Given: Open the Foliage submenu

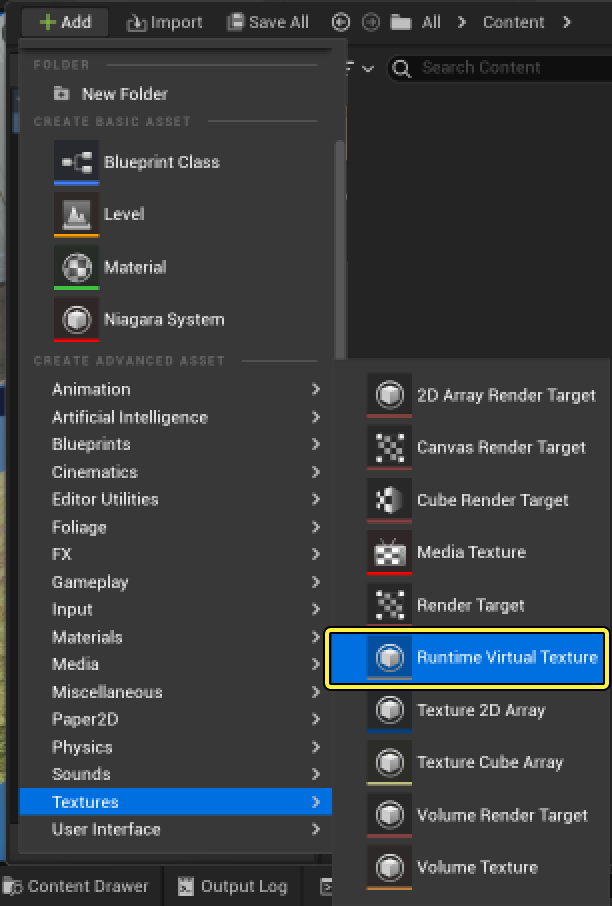Looking at the screenshot, I should [x=175, y=527].
